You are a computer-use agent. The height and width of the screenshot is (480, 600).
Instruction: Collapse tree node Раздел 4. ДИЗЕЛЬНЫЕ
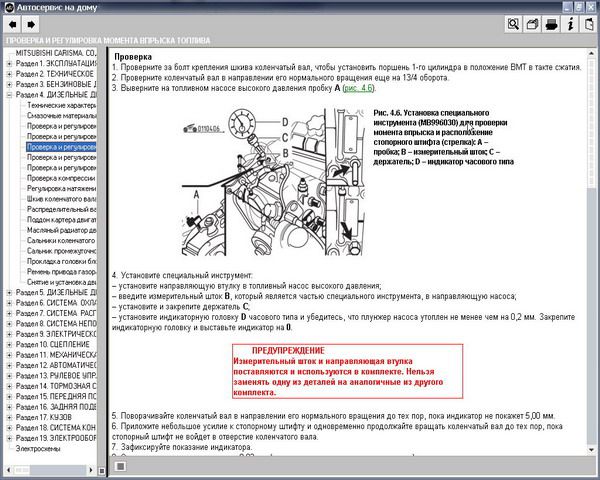click(9, 94)
